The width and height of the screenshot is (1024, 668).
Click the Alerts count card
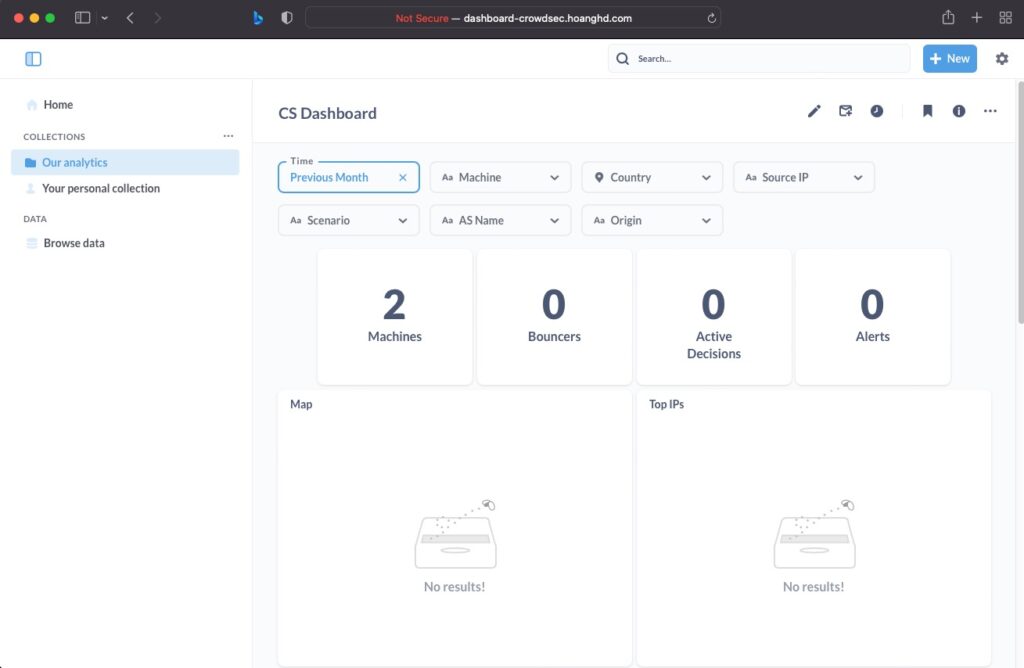click(872, 317)
